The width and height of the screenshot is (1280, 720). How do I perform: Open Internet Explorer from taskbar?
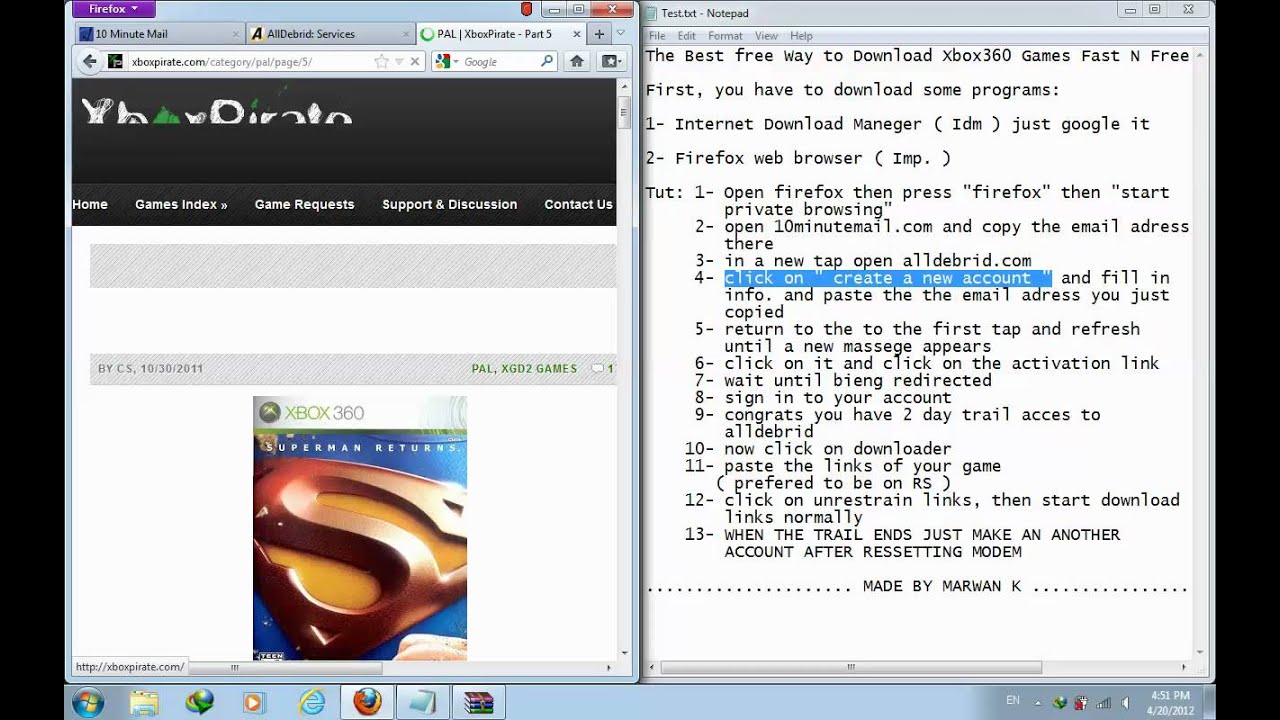pyautogui.click(x=312, y=702)
